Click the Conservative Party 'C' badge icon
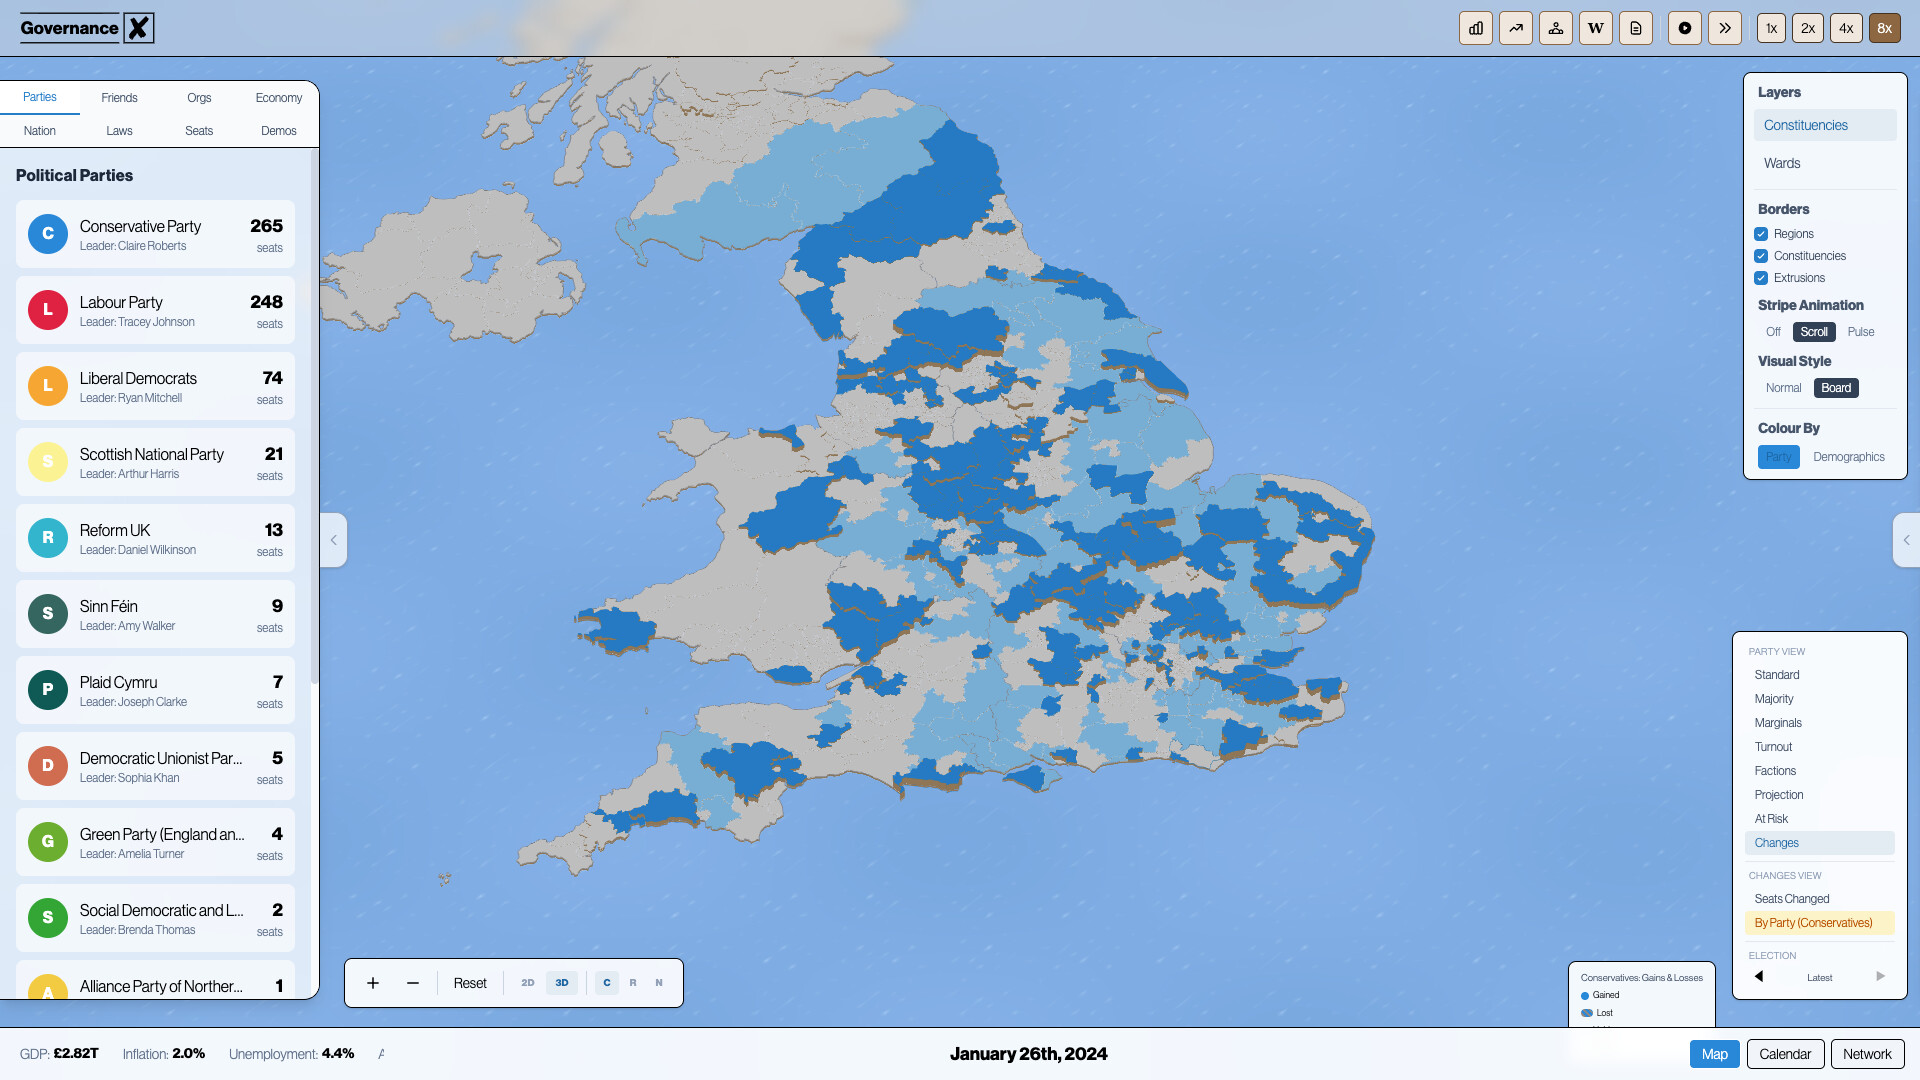Screen dimensions: 1920x1080 (47, 233)
